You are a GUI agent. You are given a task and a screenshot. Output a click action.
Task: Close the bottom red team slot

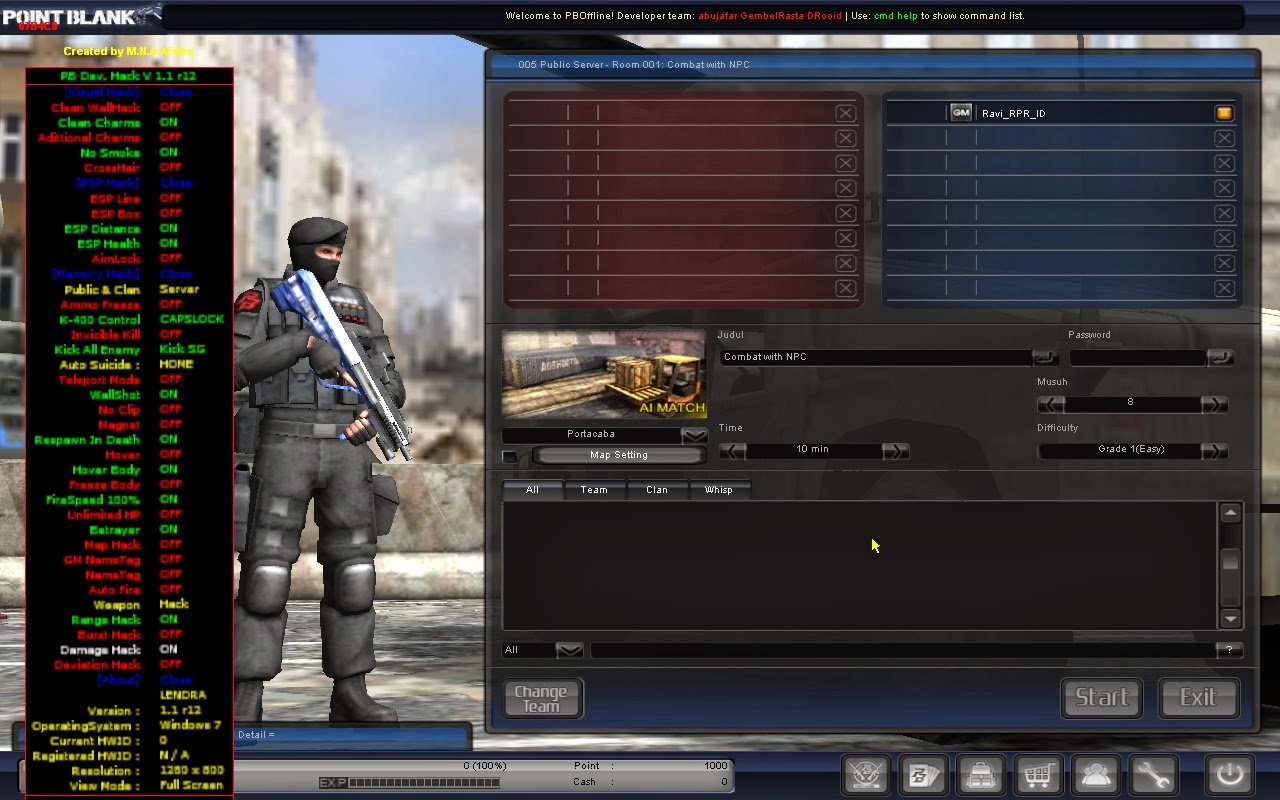pyautogui.click(x=846, y=288)
